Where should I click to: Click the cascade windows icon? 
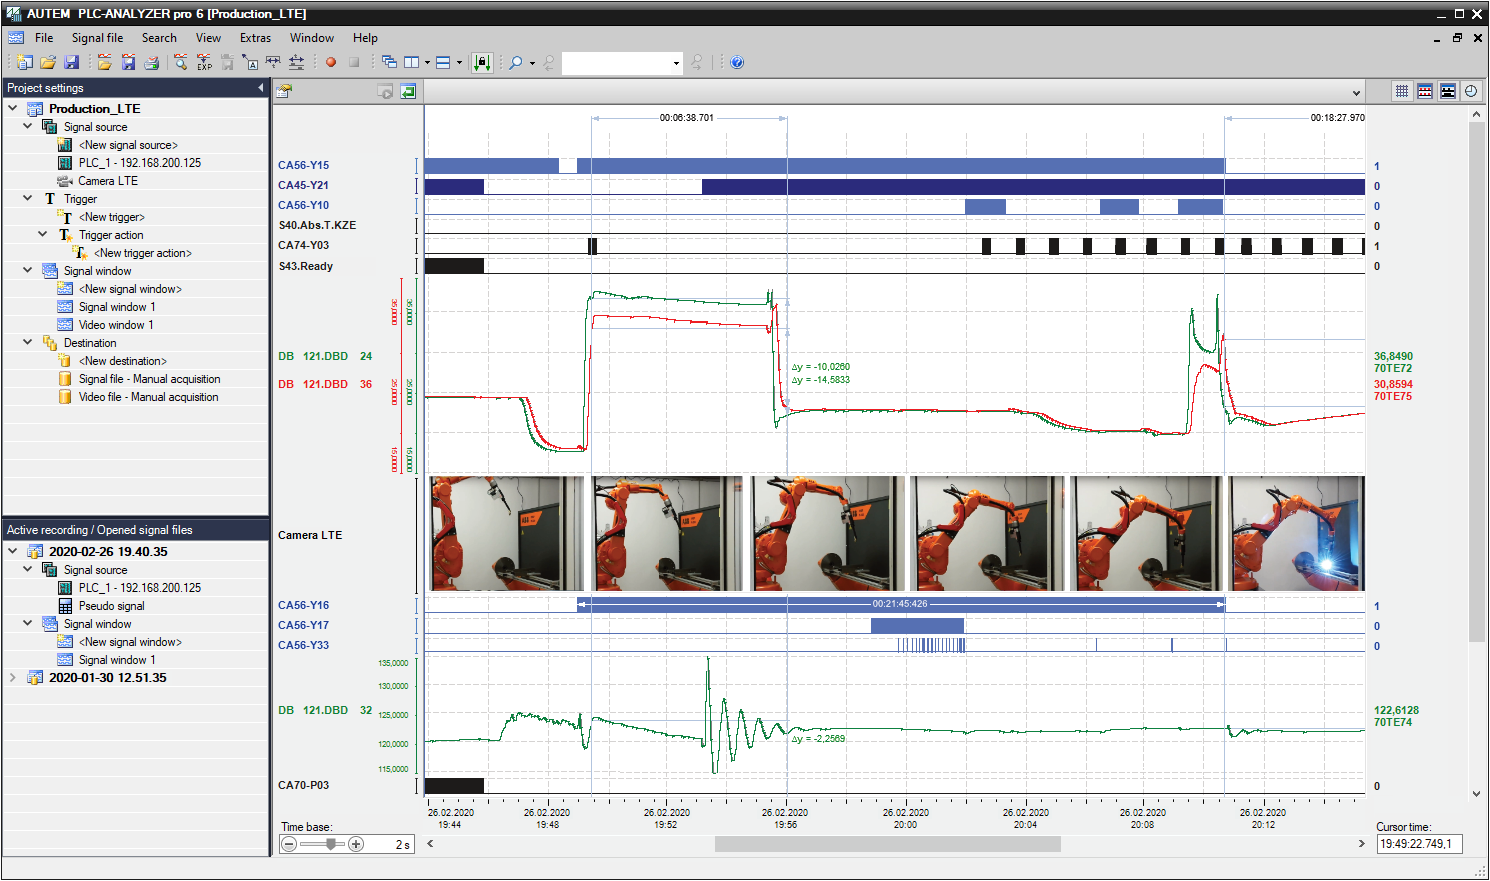click(389, 62)
